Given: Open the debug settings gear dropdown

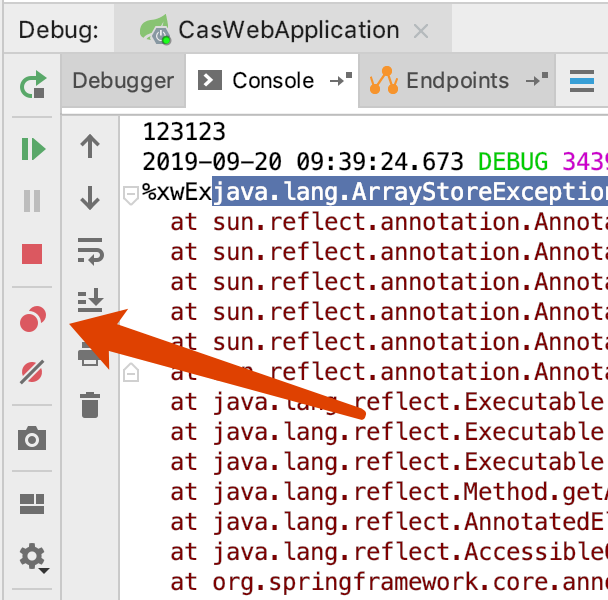Looking at the screenshot, I should (x=34, y=557).
